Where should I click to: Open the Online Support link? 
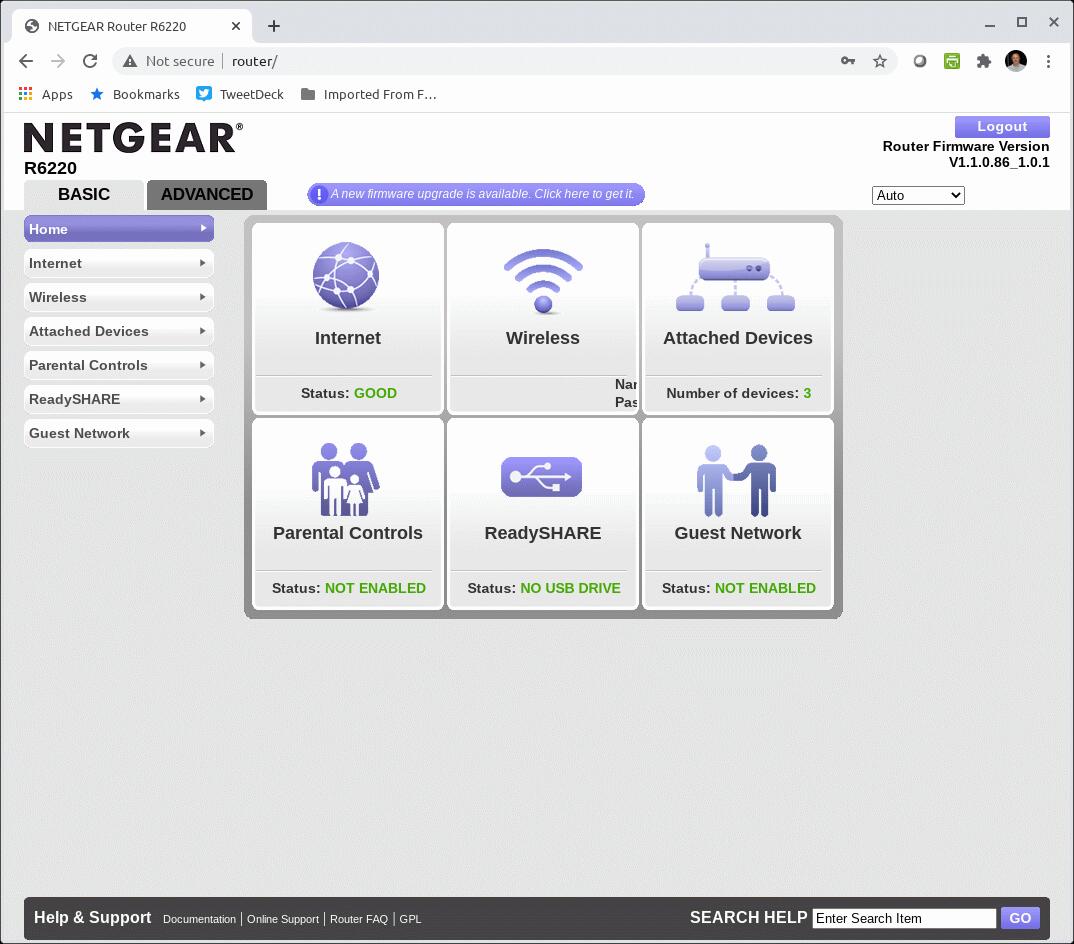[283, 919]
